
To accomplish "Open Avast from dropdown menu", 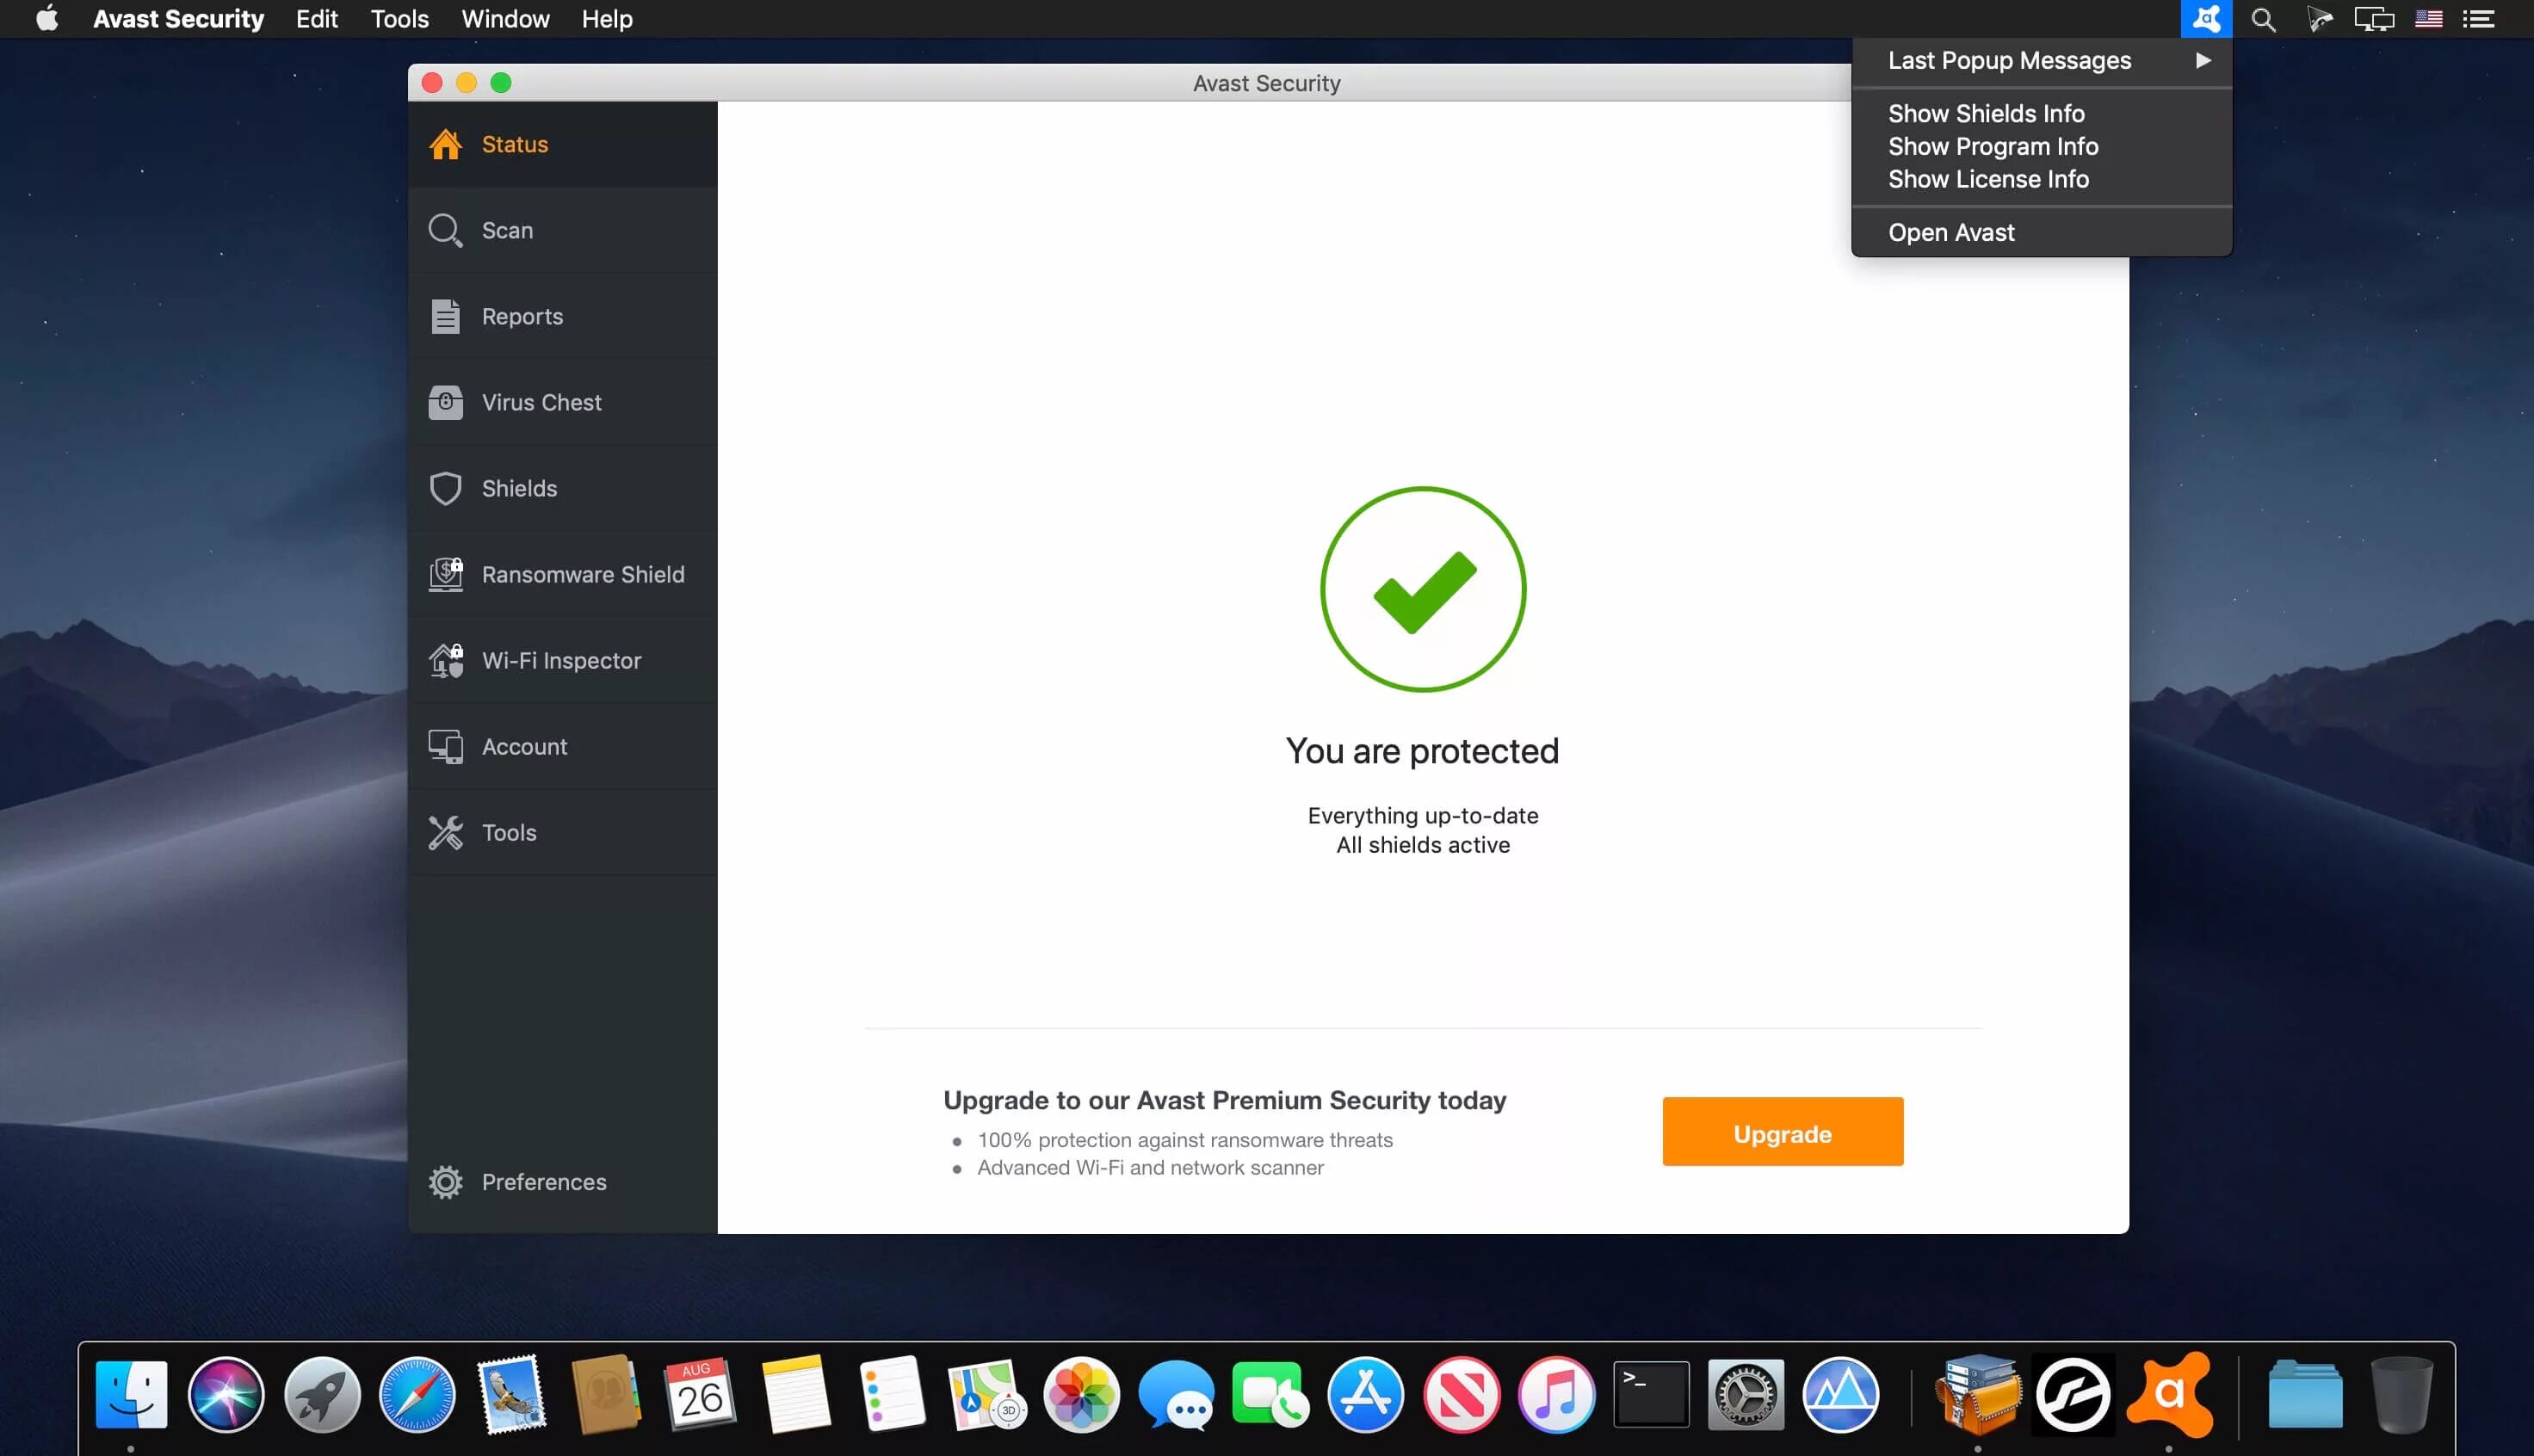I will [1951, 231].
